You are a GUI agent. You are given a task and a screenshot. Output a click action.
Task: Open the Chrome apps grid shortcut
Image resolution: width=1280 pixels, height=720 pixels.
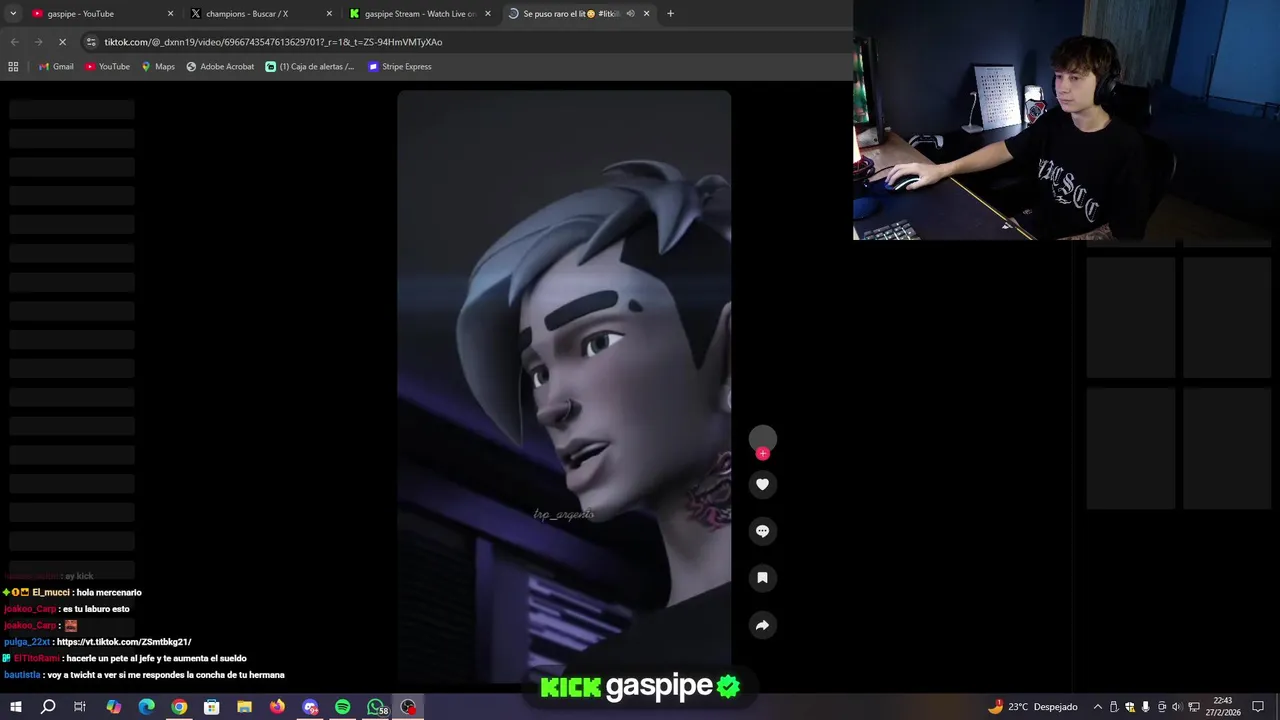click(x=13, y=67)
